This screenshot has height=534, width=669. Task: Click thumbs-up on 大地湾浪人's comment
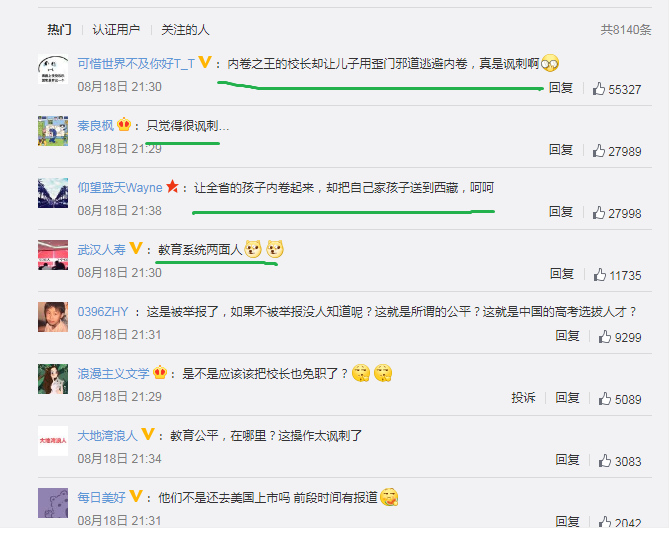point(605,461)
